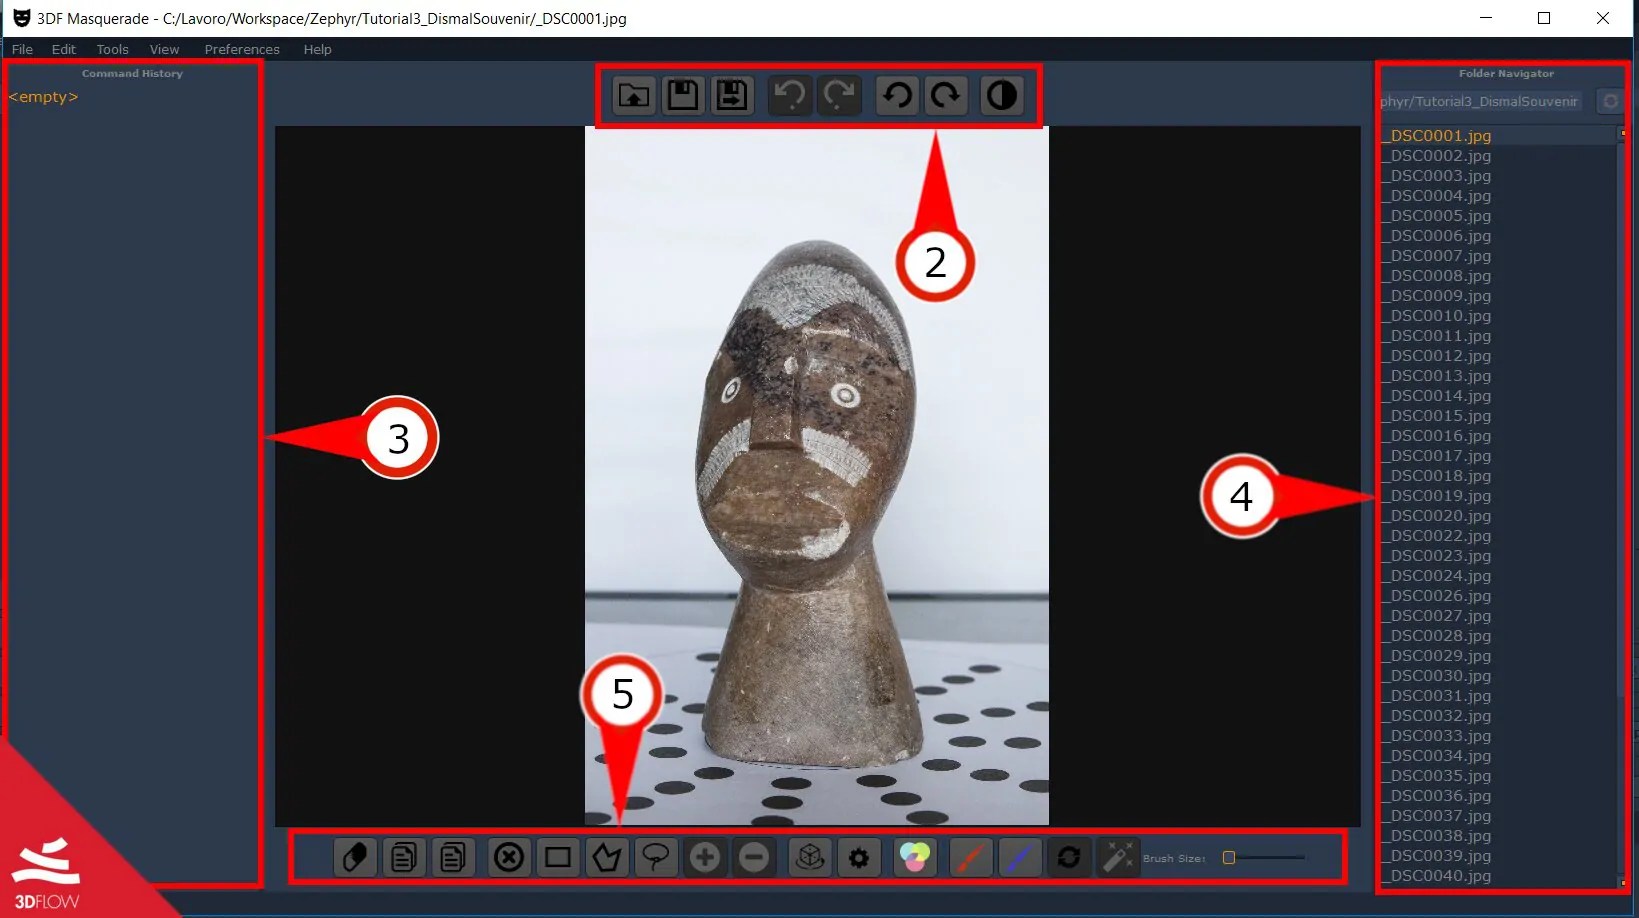Viewport: 1639px width, 918px height.
Task: Redo the last undone action
Action: tap(839, 95)
